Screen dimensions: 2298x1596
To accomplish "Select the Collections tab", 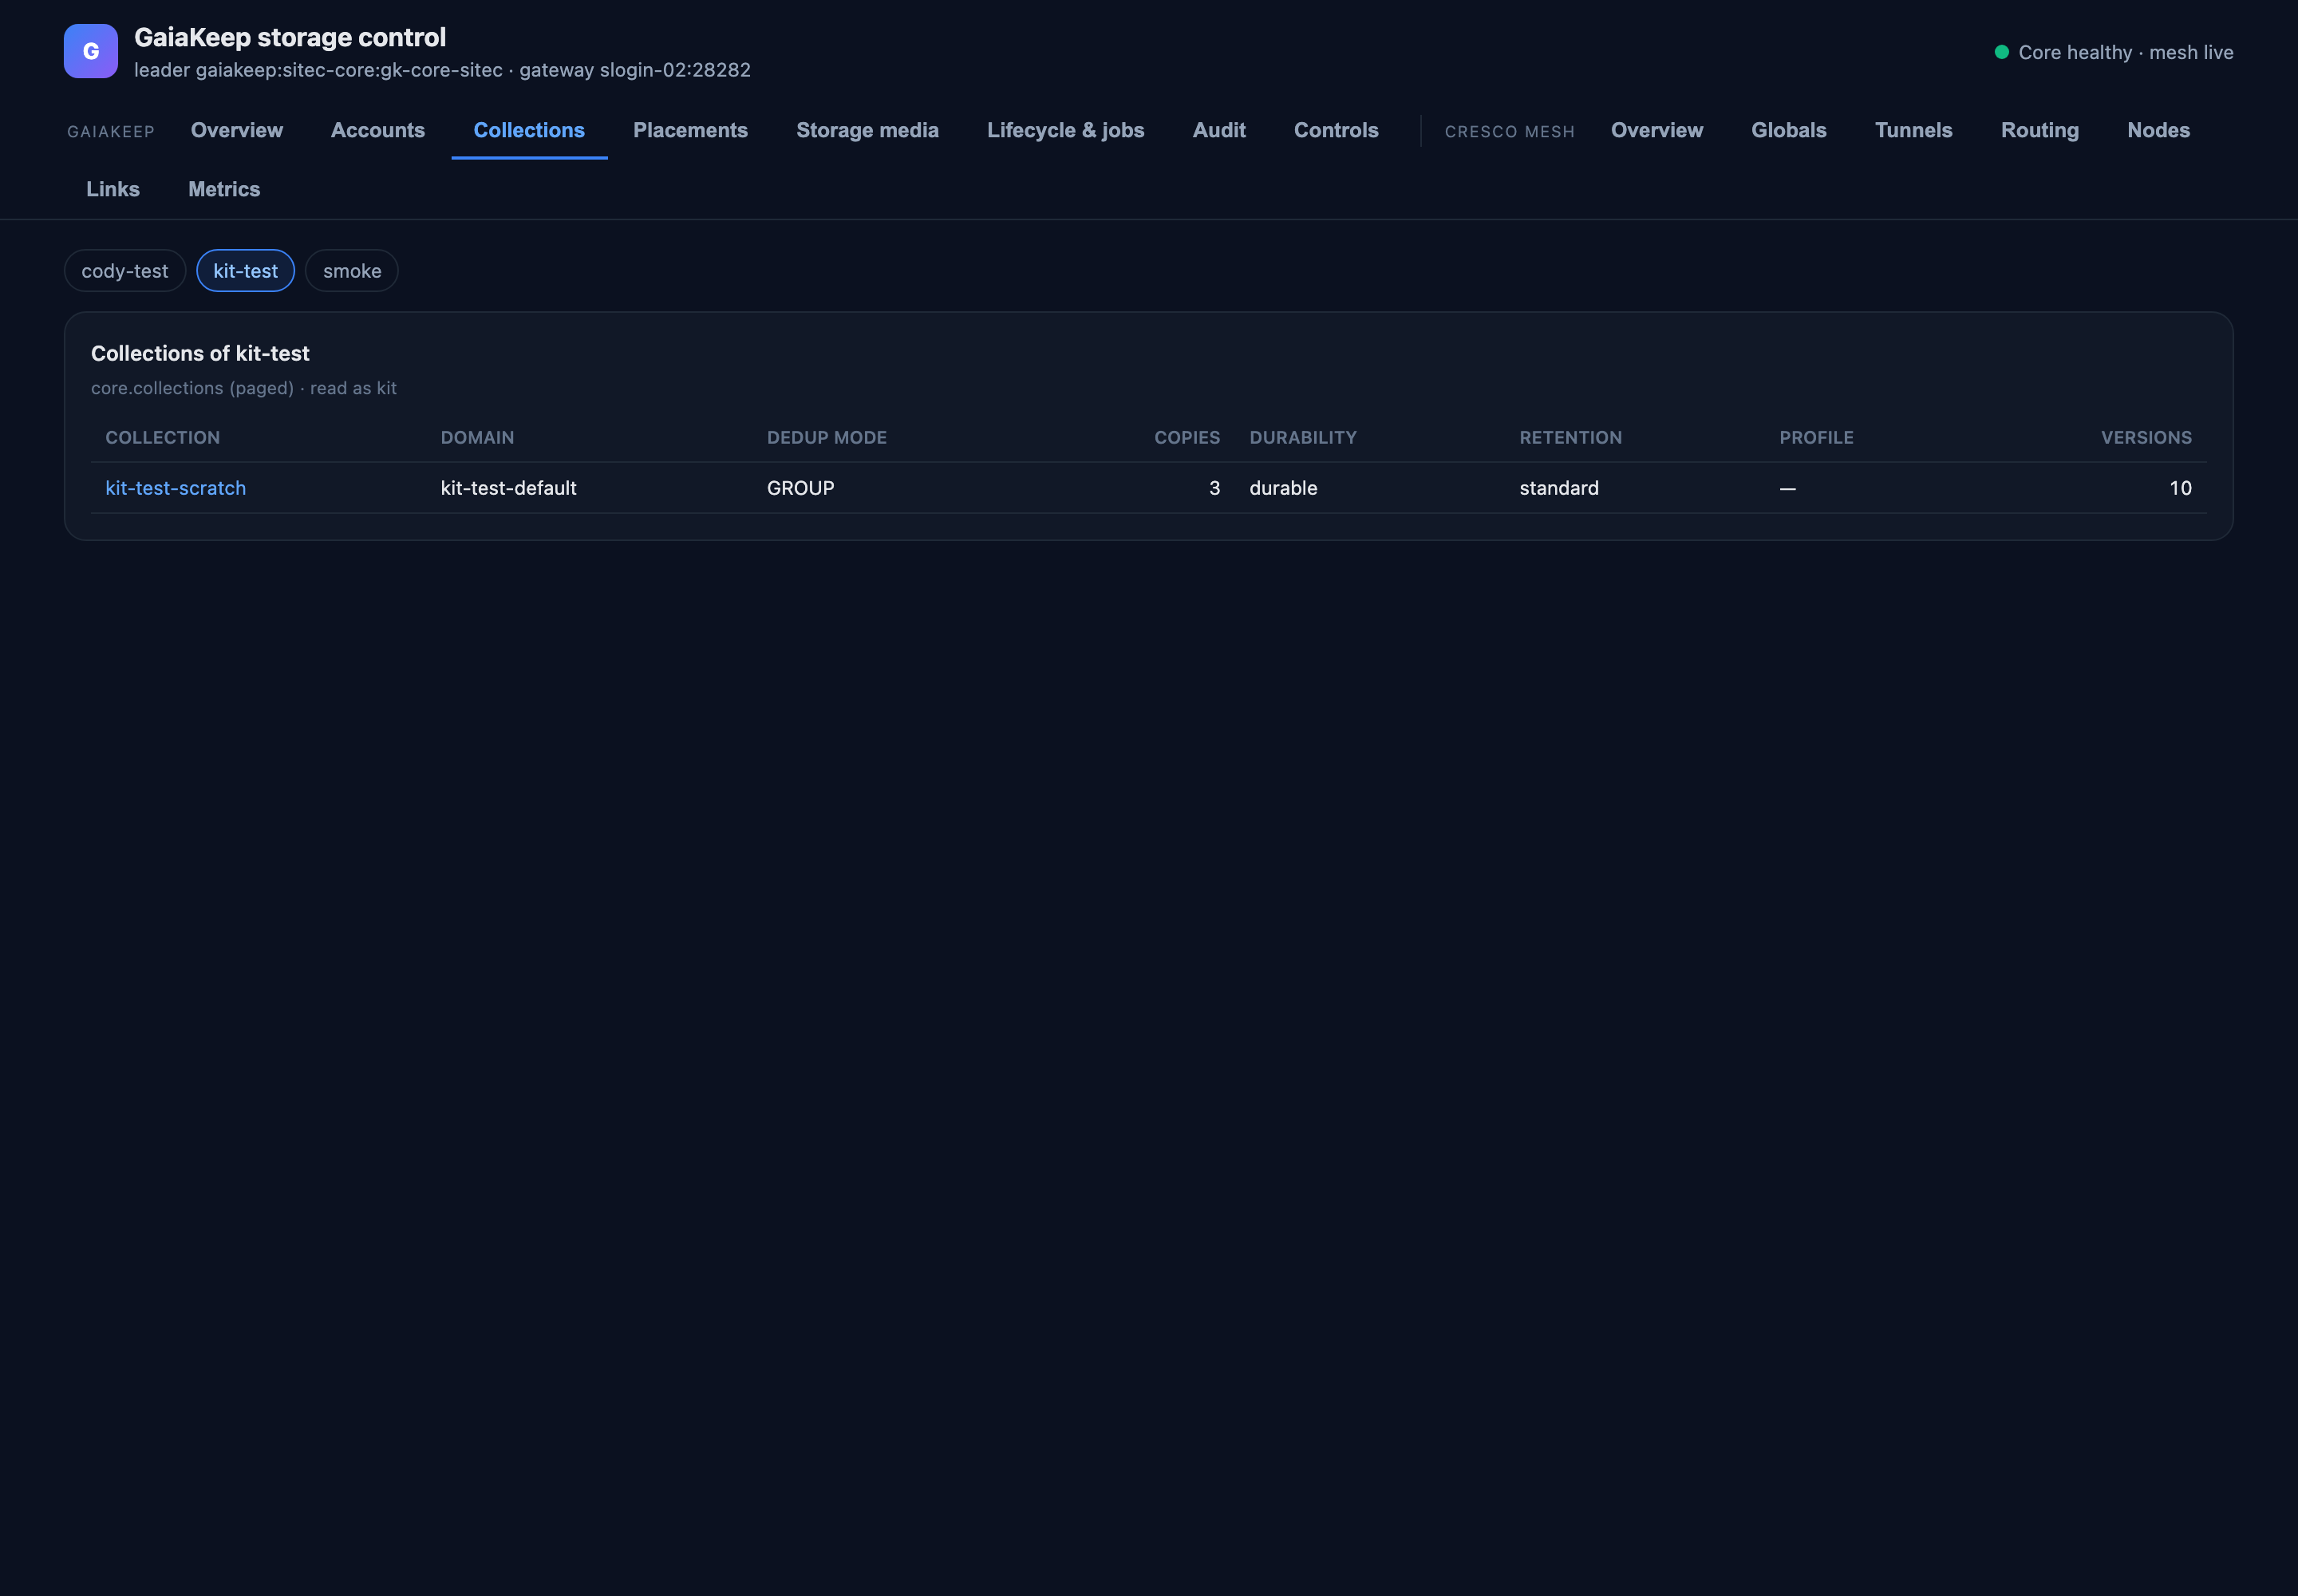I will coord(529,130).
